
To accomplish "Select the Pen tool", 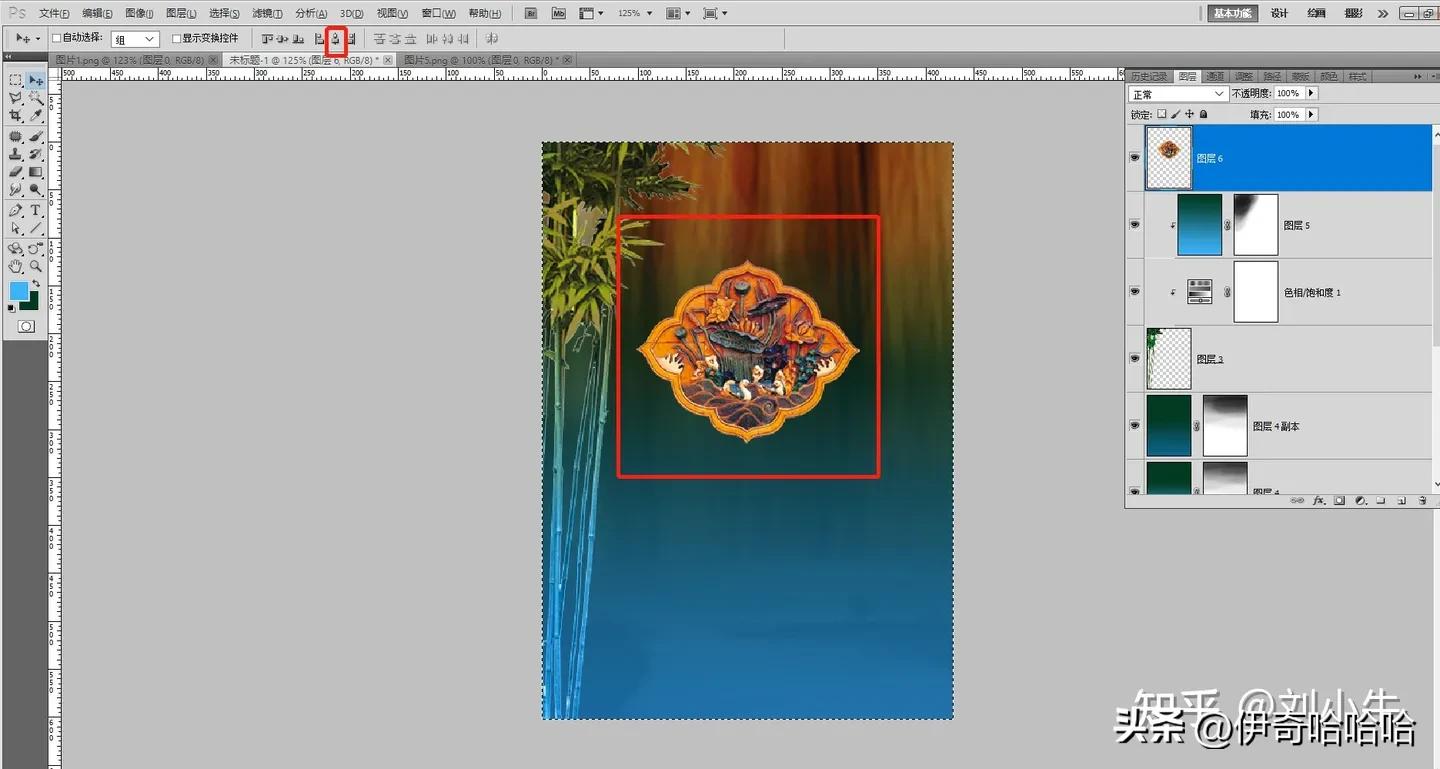I will pos(15,211).
